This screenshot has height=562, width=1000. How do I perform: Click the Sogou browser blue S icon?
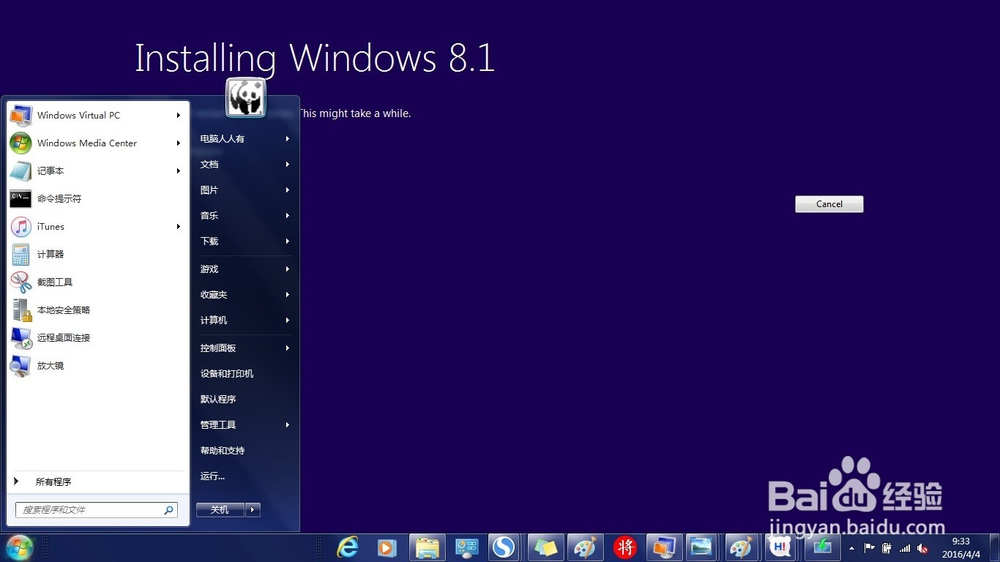pos(504,547)
